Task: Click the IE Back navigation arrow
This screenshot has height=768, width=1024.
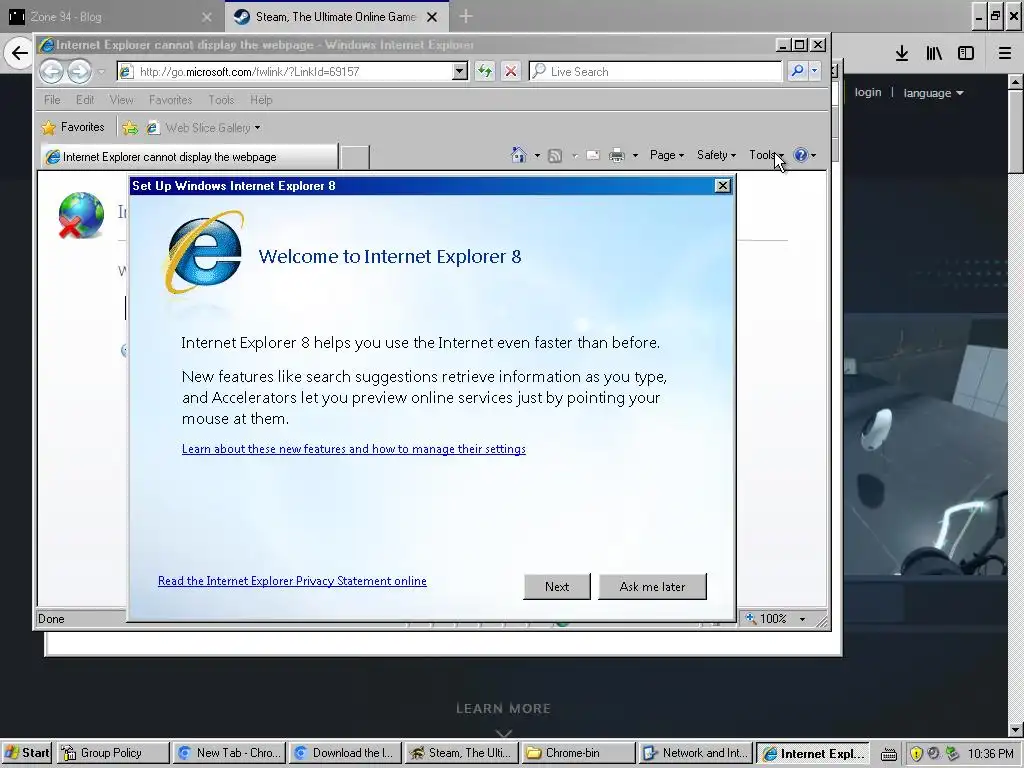Action: pos(52,71)
